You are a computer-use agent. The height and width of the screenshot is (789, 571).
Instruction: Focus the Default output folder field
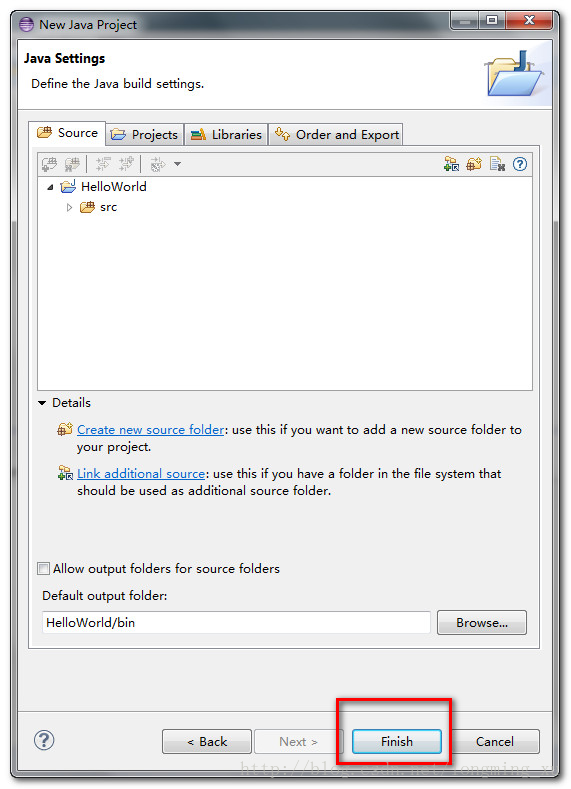(236, 622)
